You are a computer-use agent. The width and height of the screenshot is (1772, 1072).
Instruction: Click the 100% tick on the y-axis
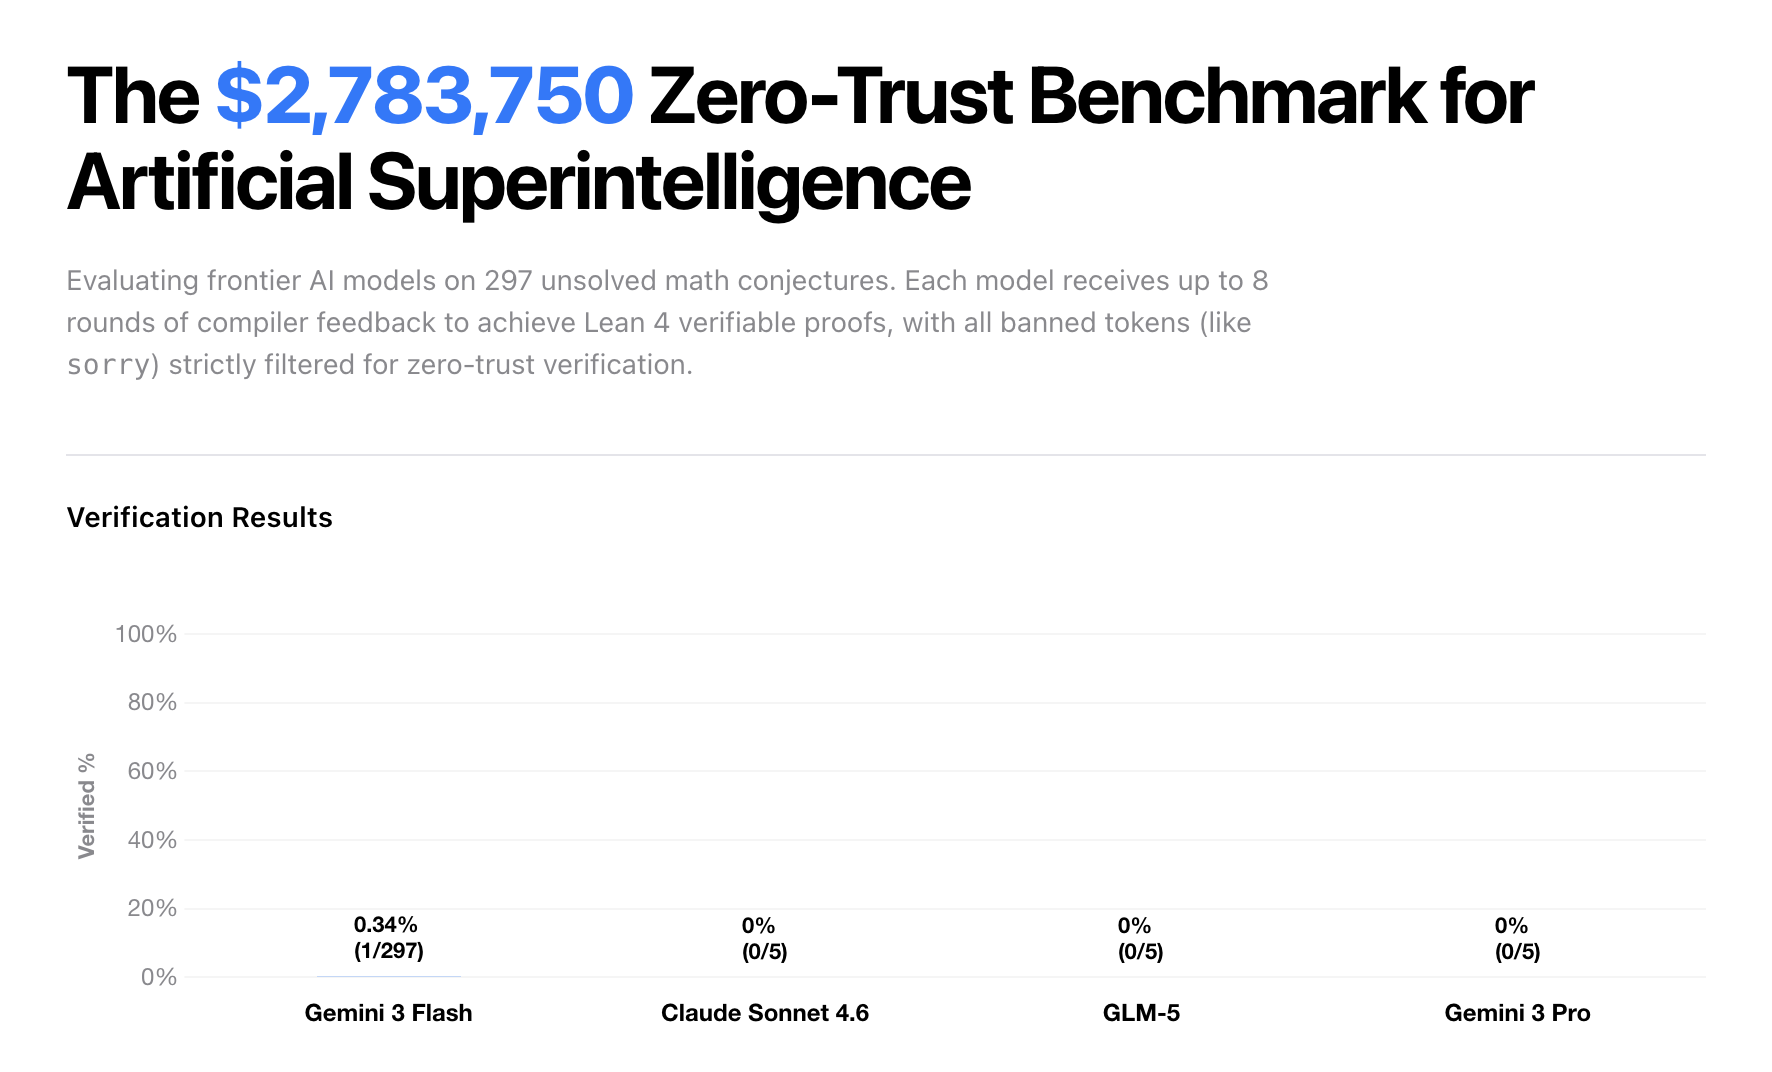(146, 634)
